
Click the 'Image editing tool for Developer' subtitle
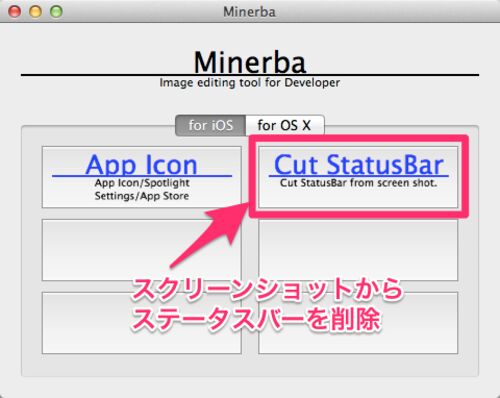pyautogui.click(x=250, y=83)
